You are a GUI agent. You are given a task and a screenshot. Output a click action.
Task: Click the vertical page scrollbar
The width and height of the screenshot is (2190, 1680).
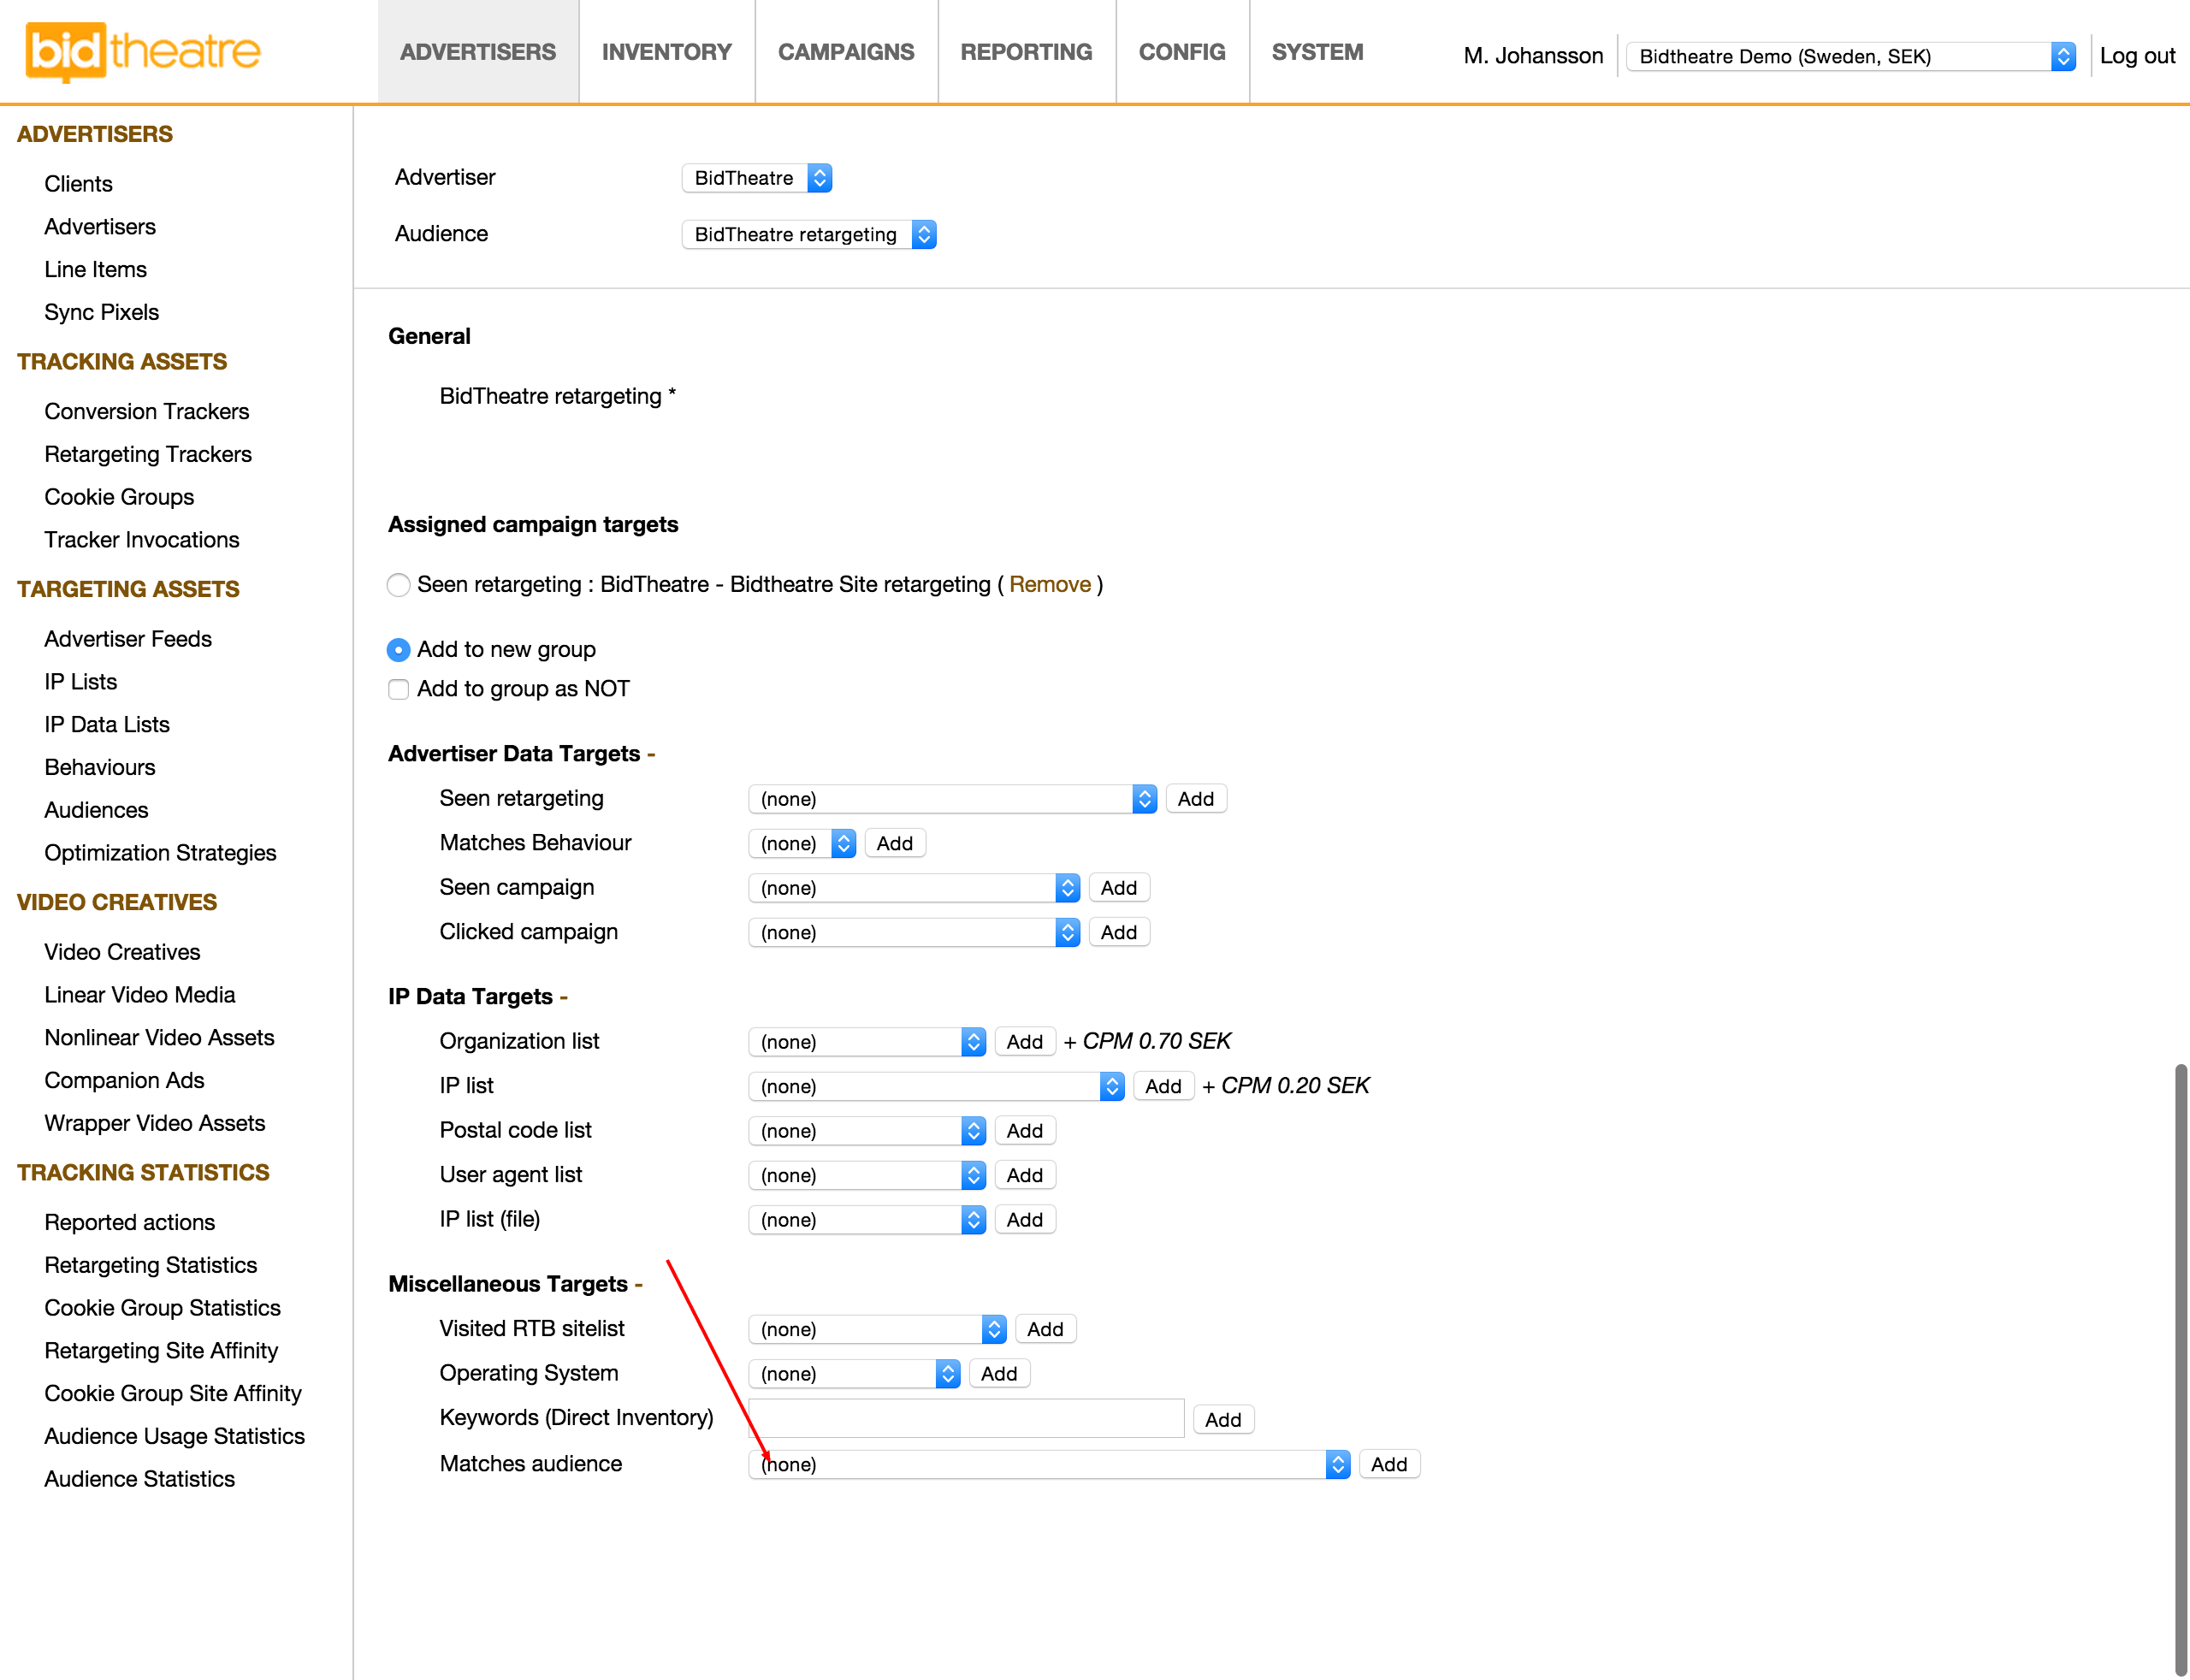coord(2180,1370)
